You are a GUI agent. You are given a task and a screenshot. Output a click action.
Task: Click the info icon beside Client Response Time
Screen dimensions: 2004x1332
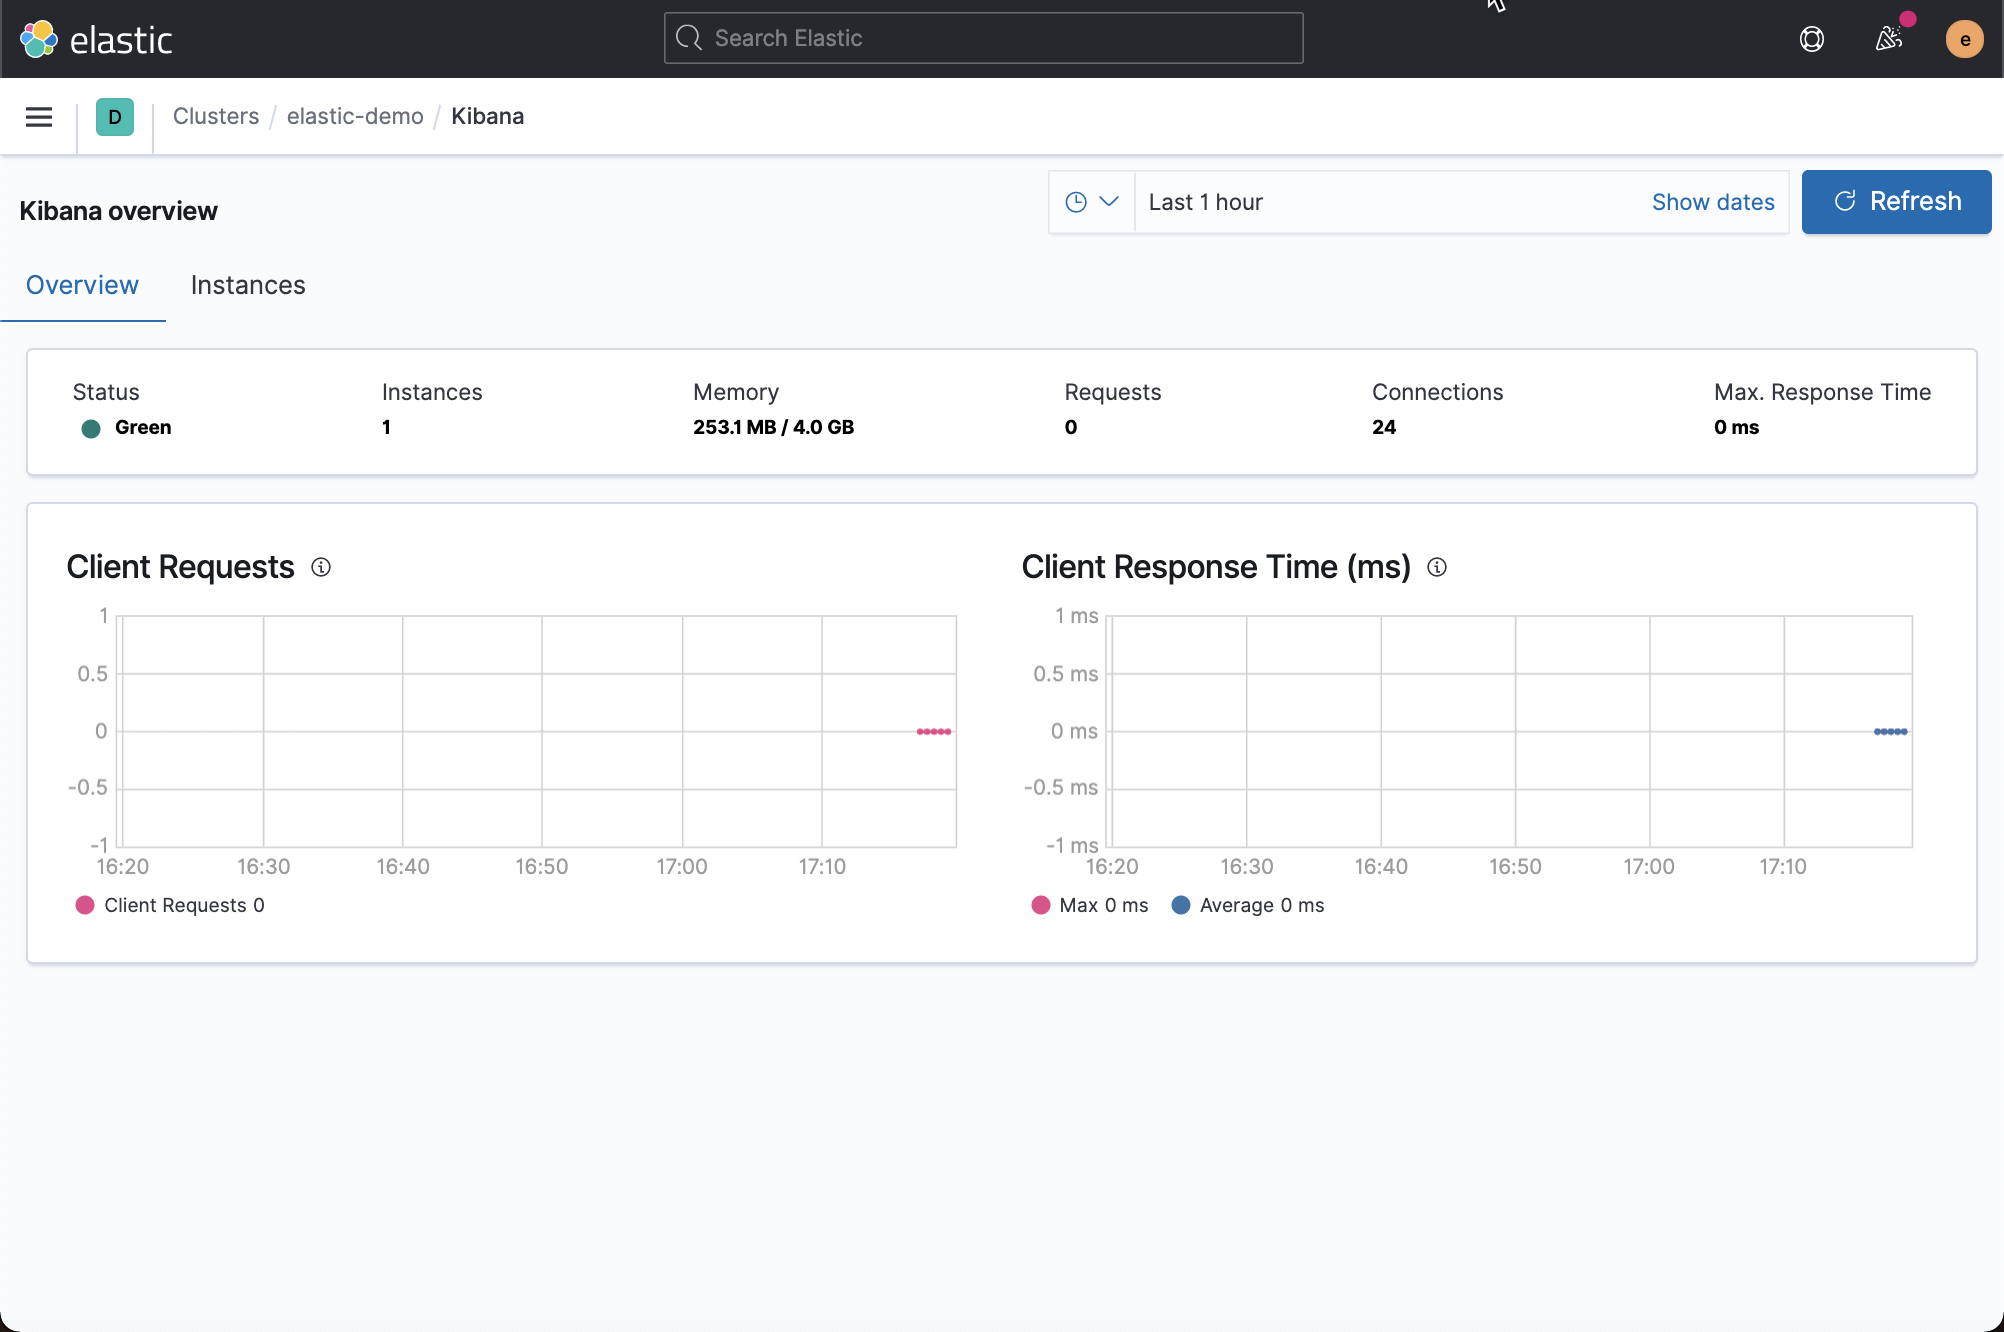pyautogui.click(x=1437, y=567)
